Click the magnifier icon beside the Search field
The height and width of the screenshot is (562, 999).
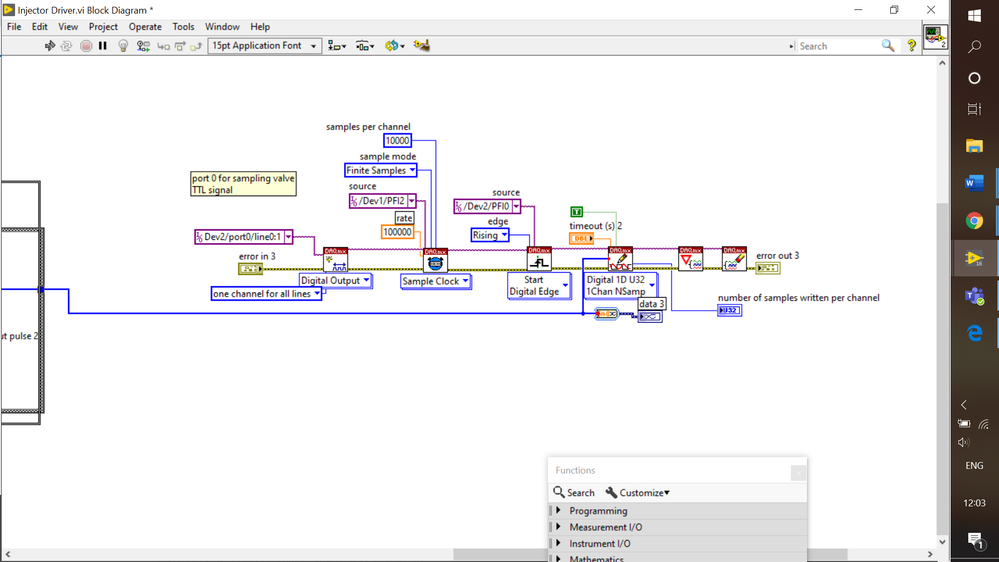tap(888, 46)
